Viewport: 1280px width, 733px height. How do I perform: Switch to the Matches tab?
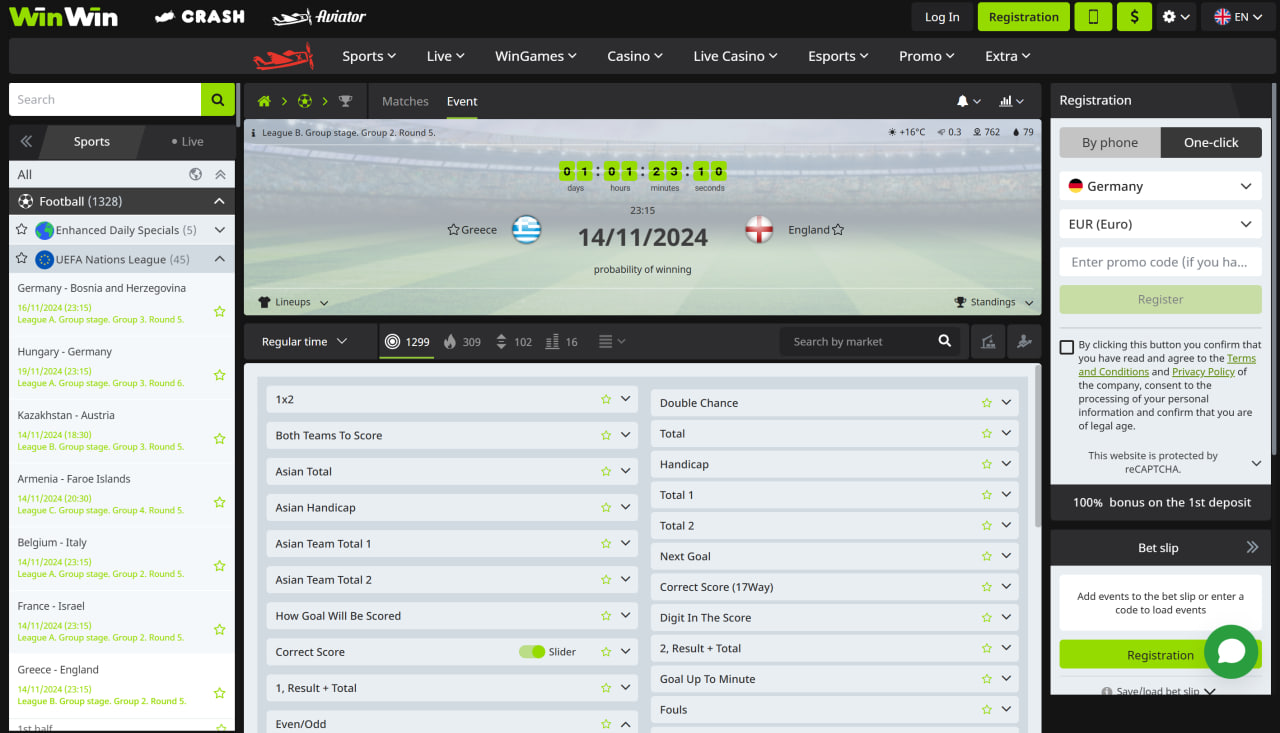(405, 101)
